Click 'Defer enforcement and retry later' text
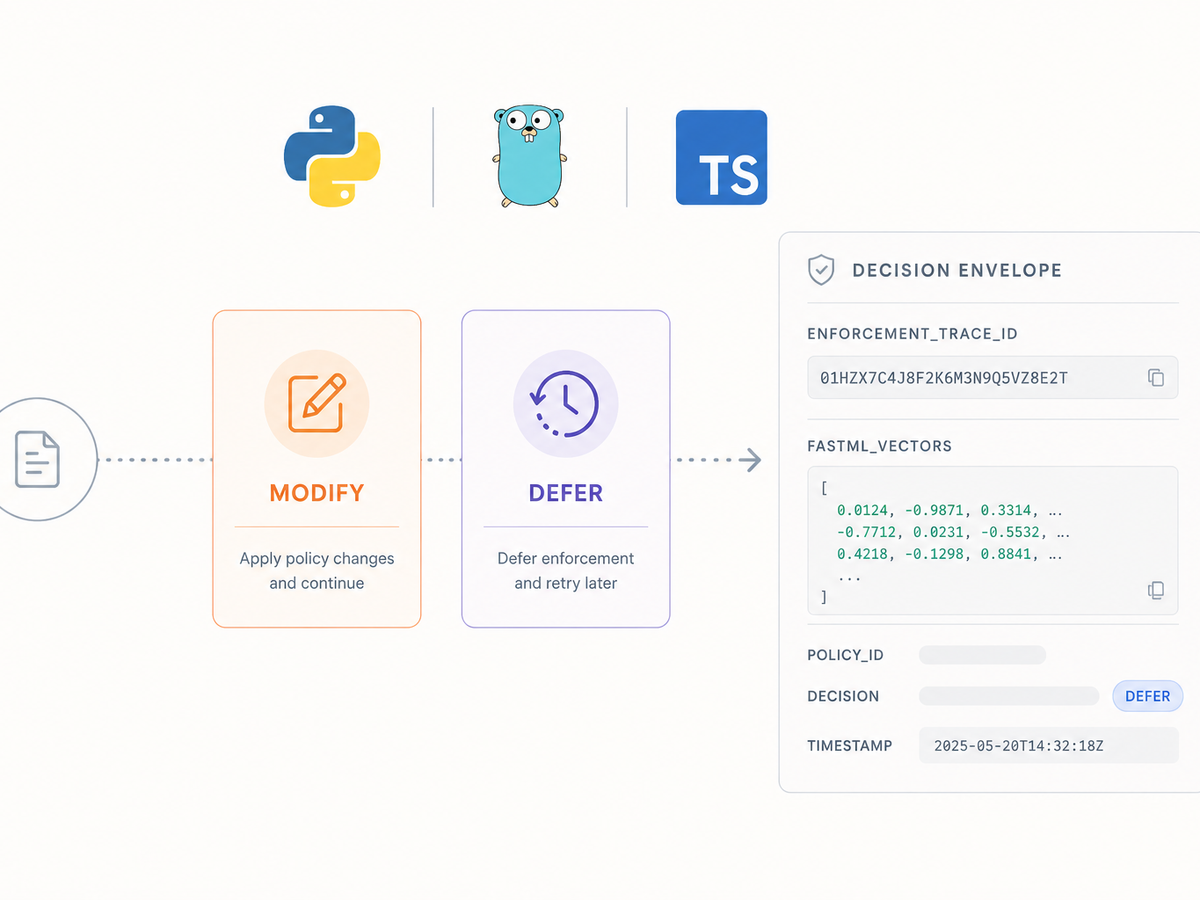1200x900 pixels. (565, 571)
